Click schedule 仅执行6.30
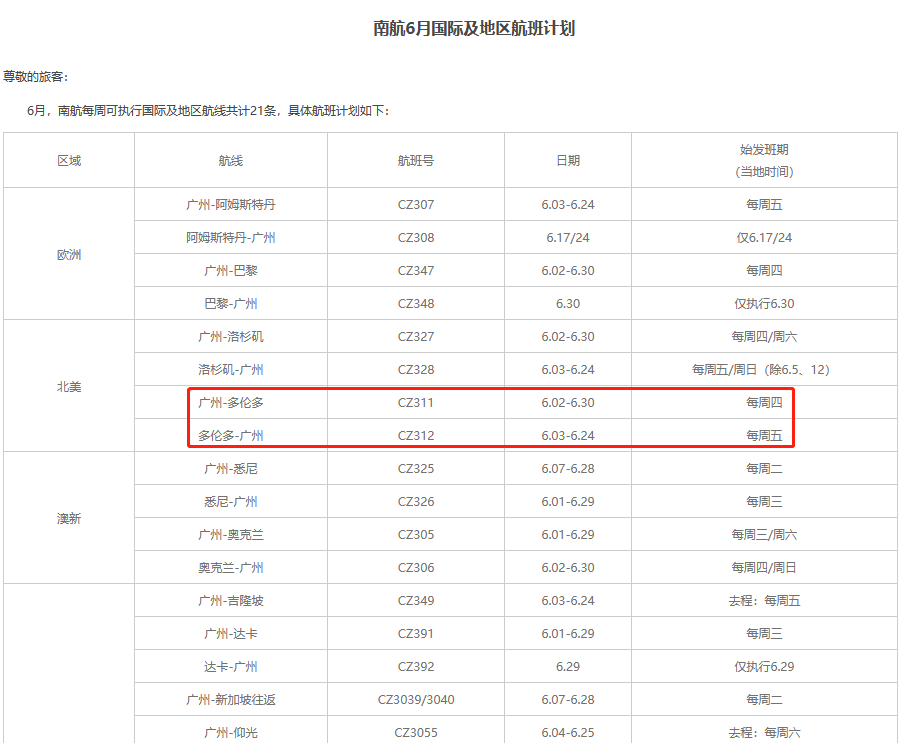 tap(764, 304)
